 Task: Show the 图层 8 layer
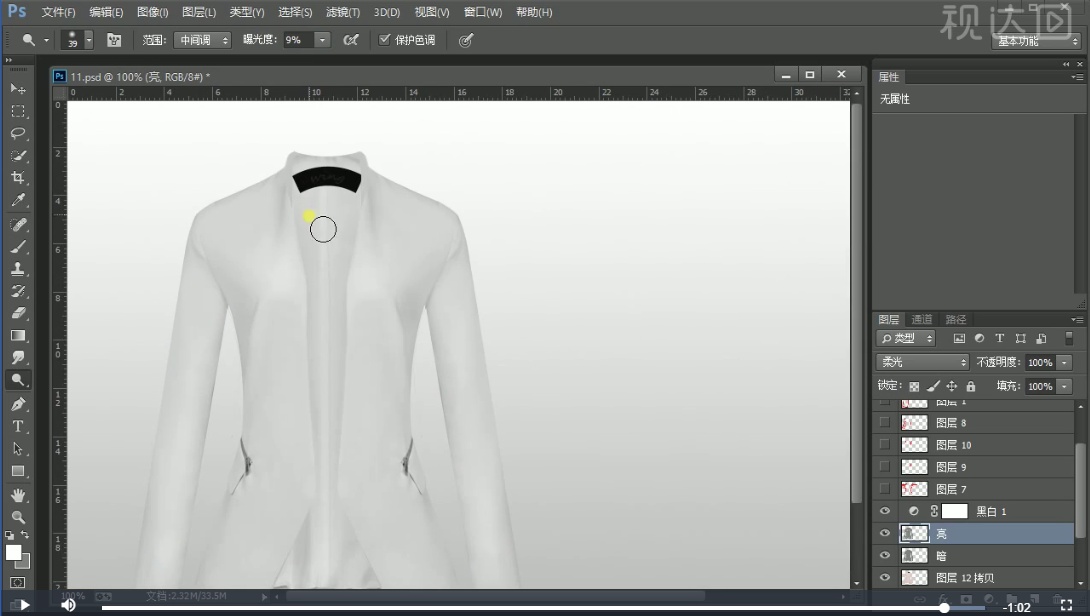point(884,422)
